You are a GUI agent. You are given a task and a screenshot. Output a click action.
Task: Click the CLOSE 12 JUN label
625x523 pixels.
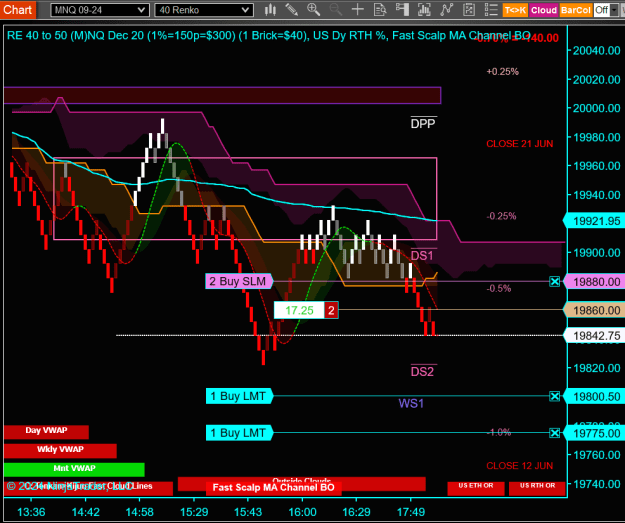coord(520,466)
